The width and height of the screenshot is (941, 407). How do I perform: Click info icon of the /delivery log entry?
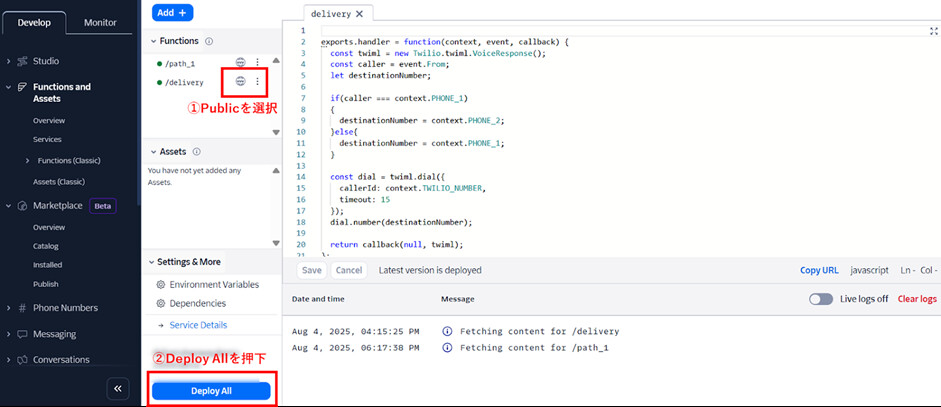click(446, 331)
